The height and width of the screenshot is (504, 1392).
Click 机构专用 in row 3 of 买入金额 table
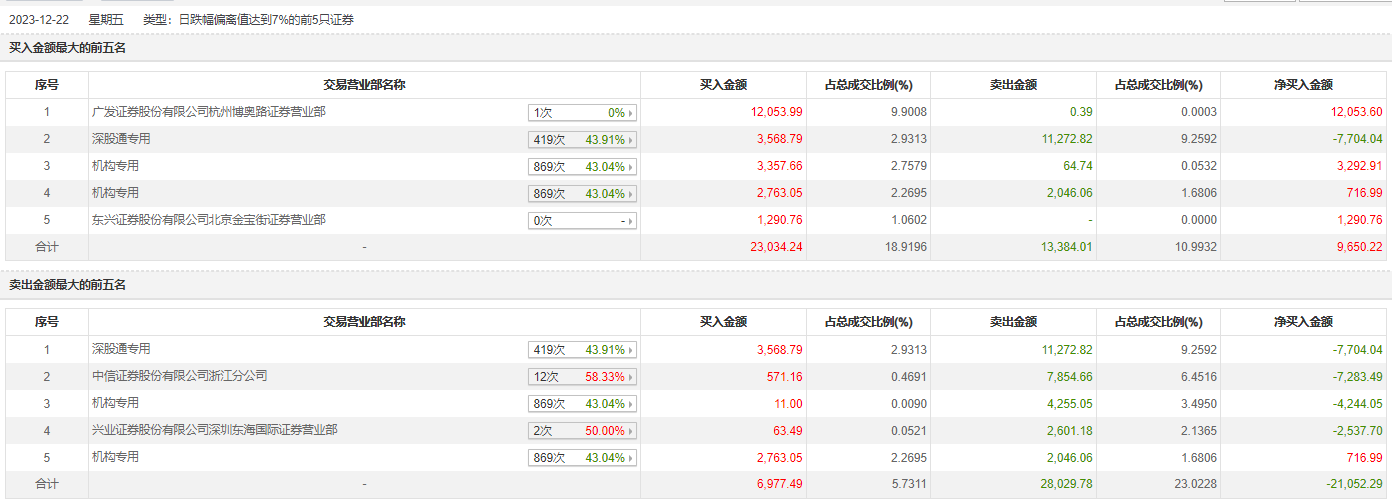point(115,166)
